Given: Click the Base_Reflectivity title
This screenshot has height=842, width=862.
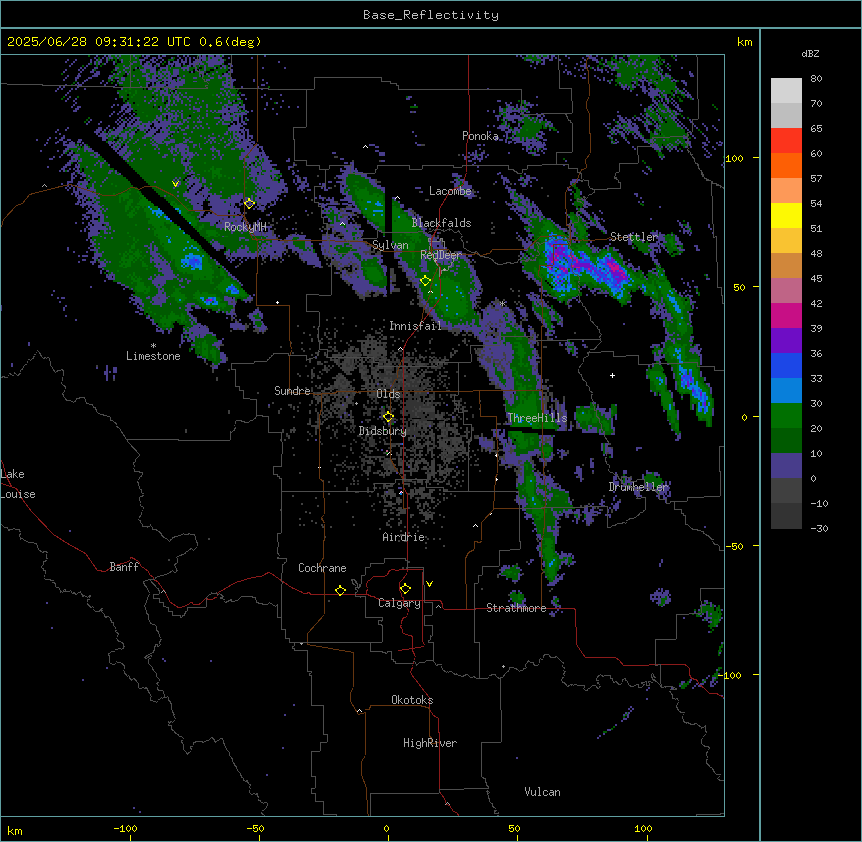Looking at the screenshot, I should coord(431,15).
